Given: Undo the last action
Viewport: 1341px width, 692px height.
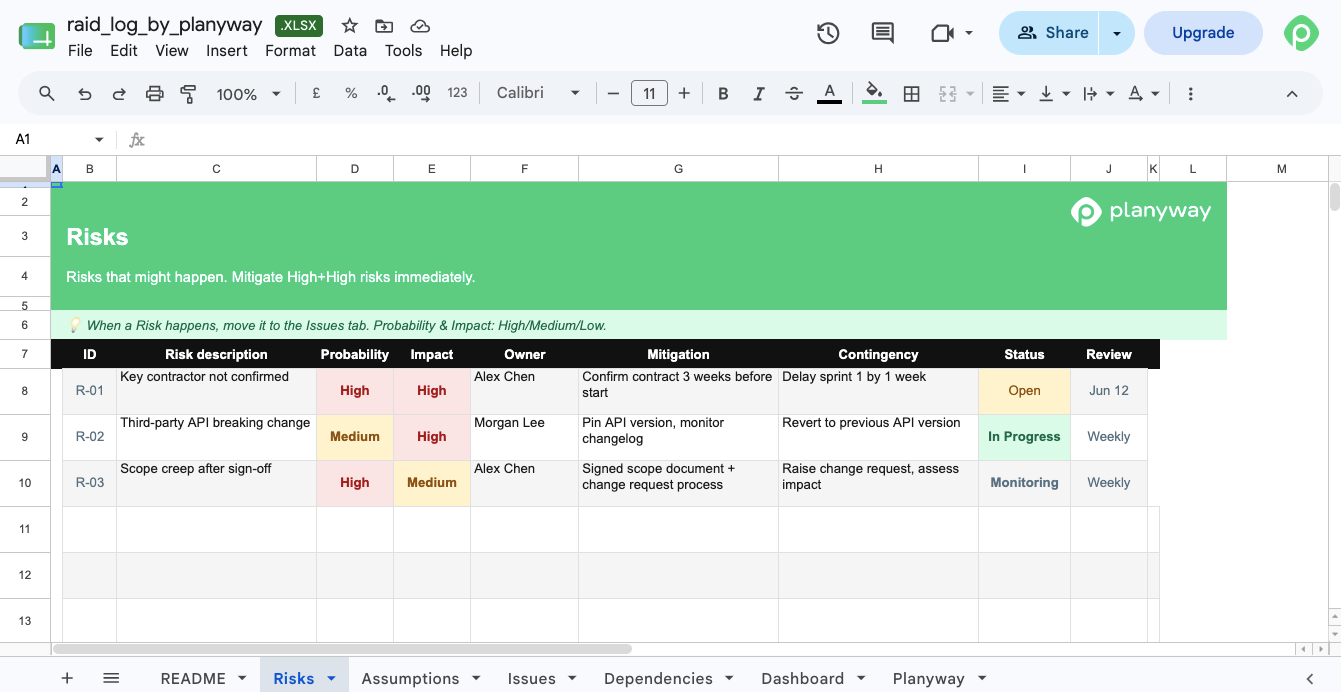Looking at the screenshot, I should pyautogui.click(x=85, y=93).
